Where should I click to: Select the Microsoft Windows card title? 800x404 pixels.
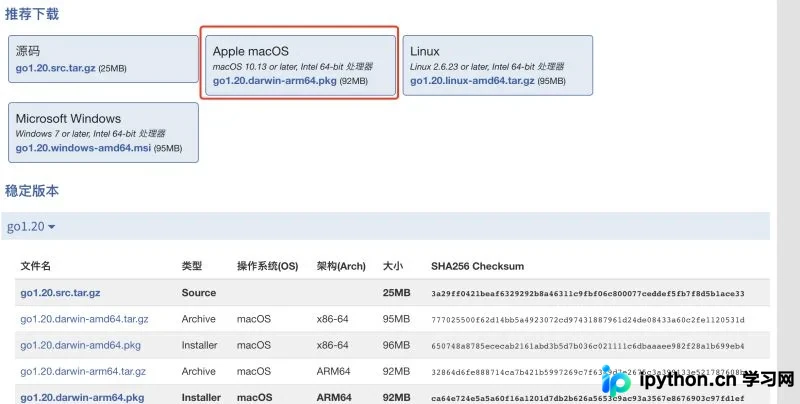click(68, 118)
